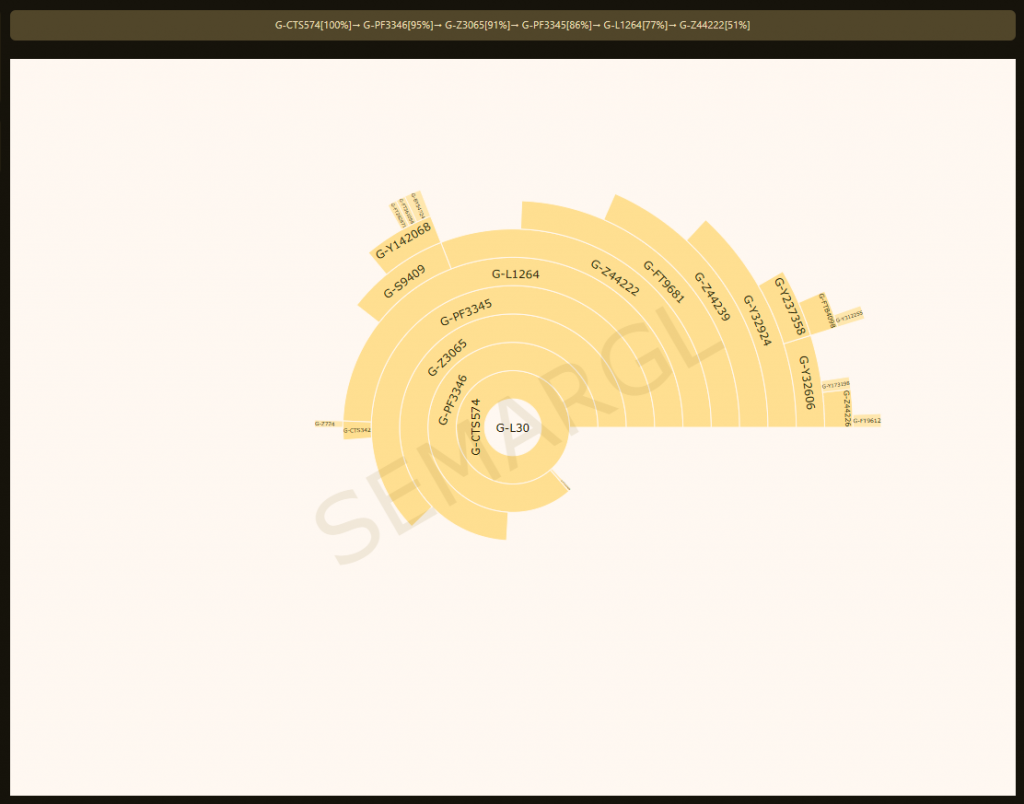This screenshot has width=1024, height=804.
Task: Select the G-Y237358 segment
Action: pos(789,305)
